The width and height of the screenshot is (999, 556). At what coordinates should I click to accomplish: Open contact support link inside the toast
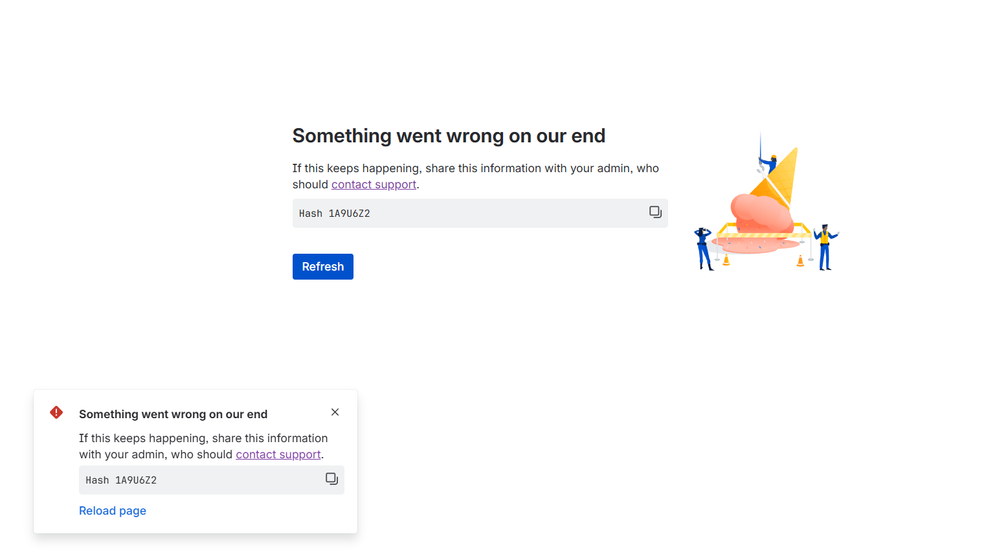point(278,454)
